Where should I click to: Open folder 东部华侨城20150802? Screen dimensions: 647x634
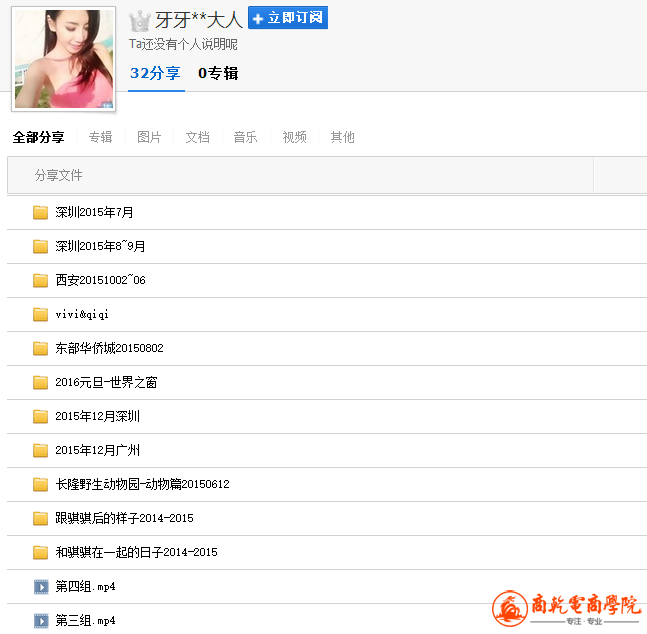click(109, 348)
